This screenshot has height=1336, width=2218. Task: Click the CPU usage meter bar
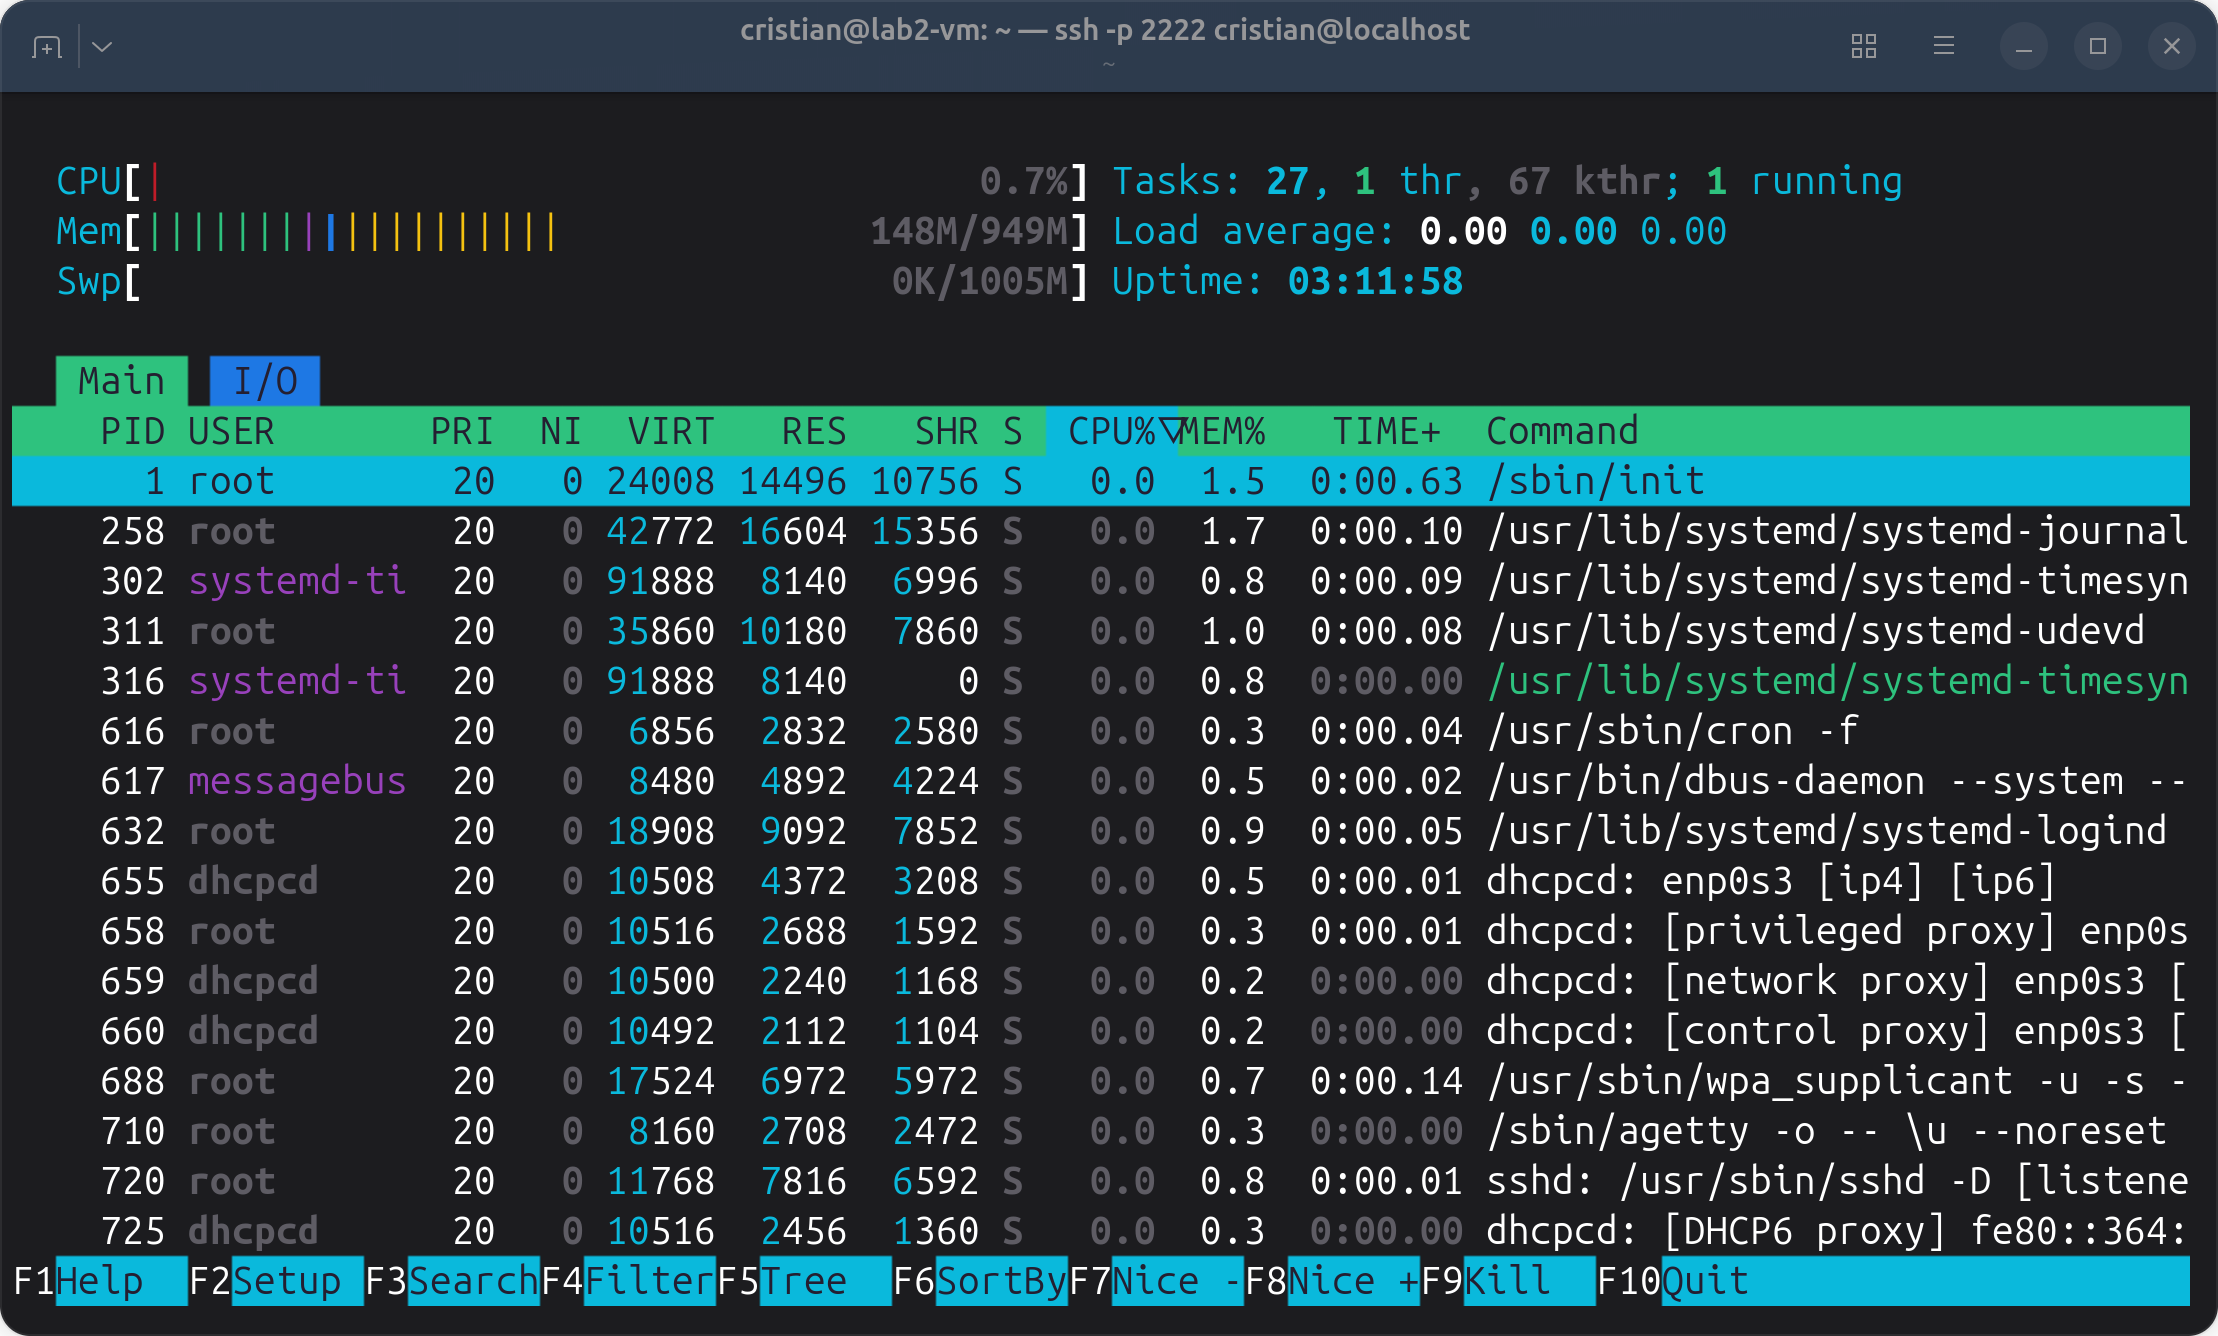(572, 181)
